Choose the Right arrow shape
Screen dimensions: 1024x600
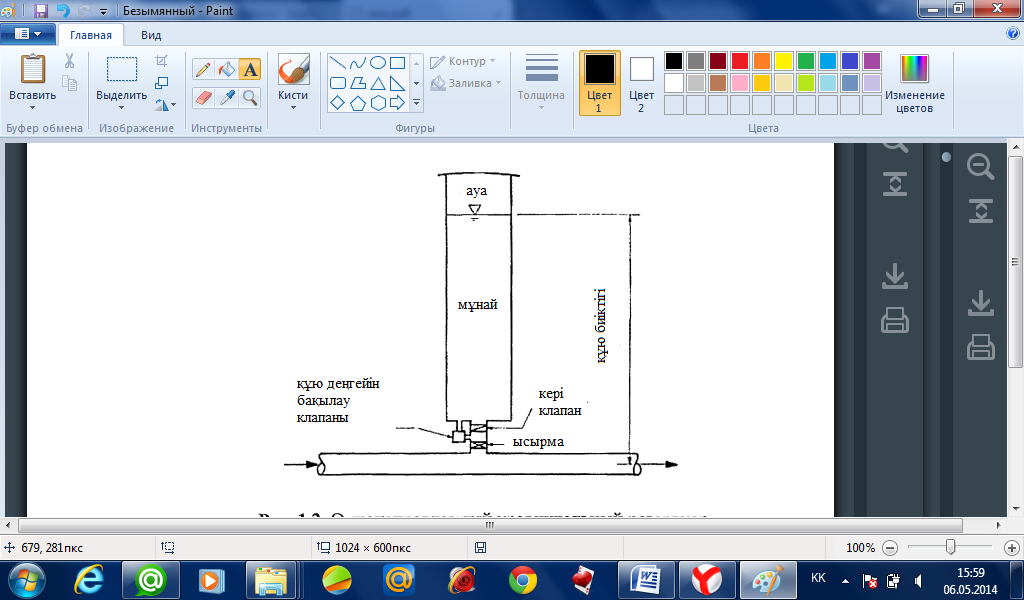click(397, 103)
